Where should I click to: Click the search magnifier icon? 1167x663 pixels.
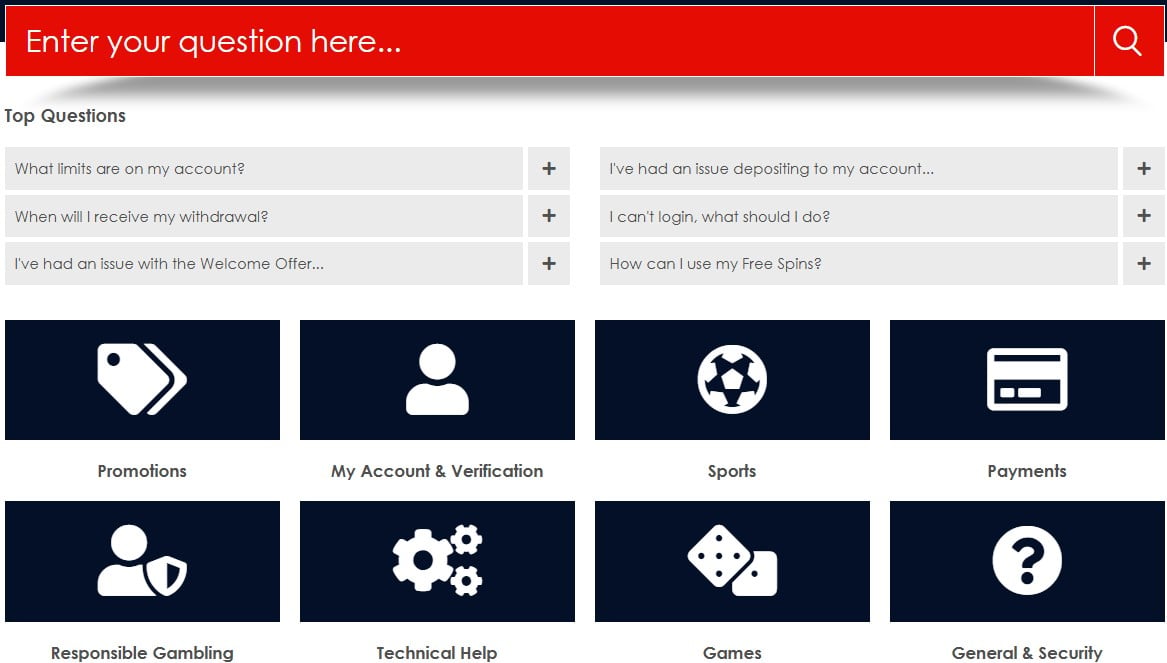click(x=1128, y=41)
